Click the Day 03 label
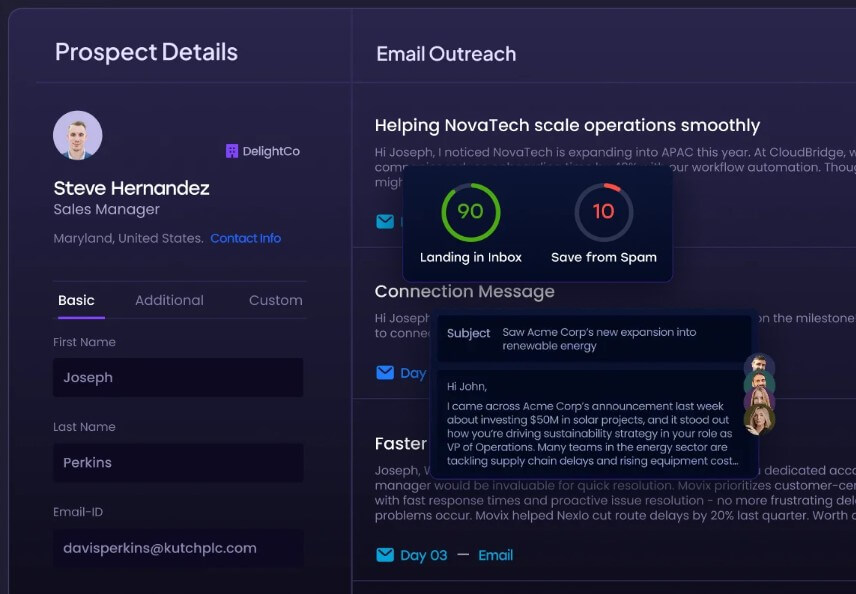Screen dimensions: 856x594 click(x=424, y=555)
